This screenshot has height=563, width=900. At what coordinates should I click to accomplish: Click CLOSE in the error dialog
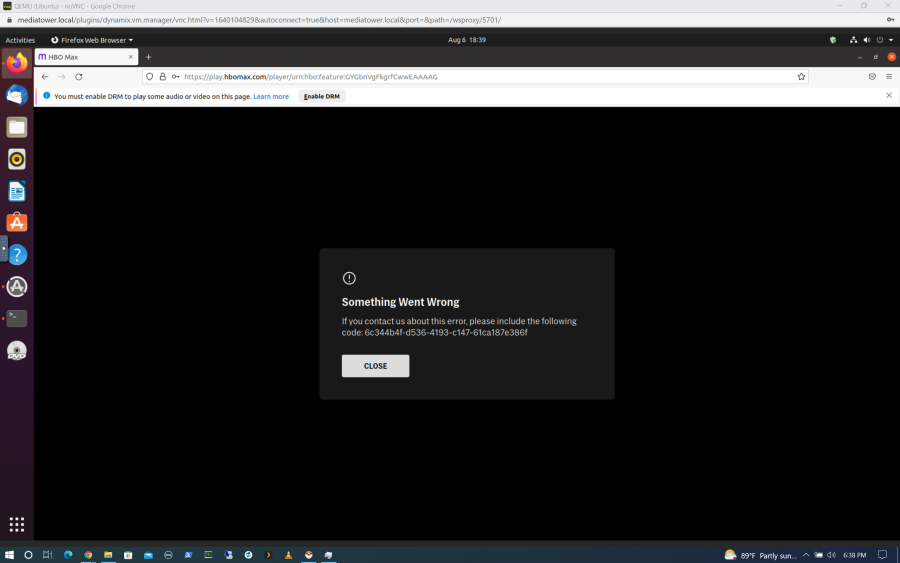pos(375,366)
